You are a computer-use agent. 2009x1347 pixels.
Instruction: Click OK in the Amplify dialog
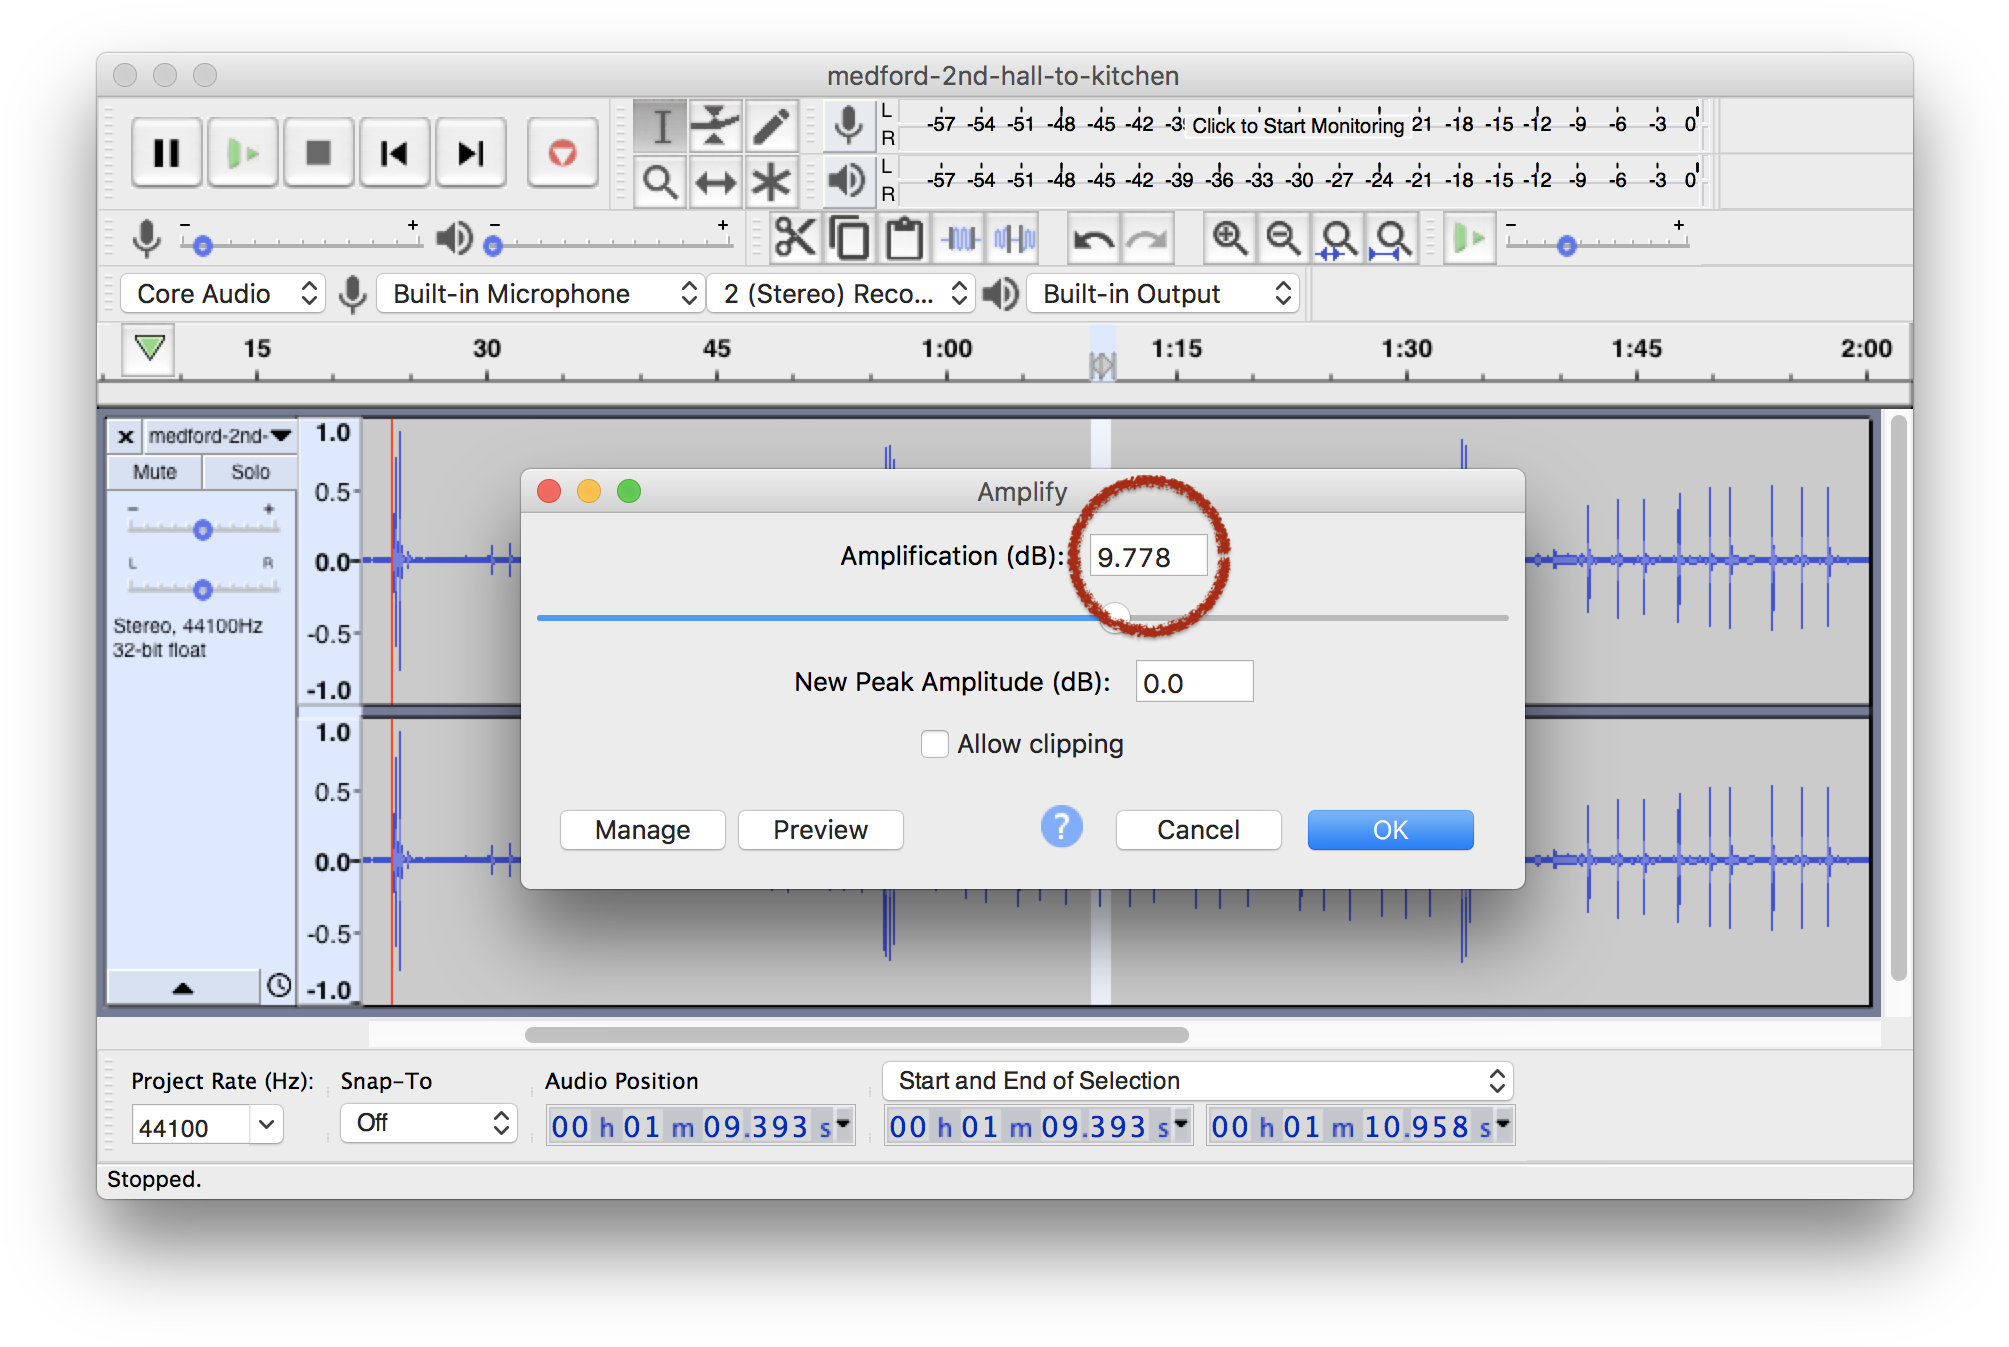pos(1389,830)
